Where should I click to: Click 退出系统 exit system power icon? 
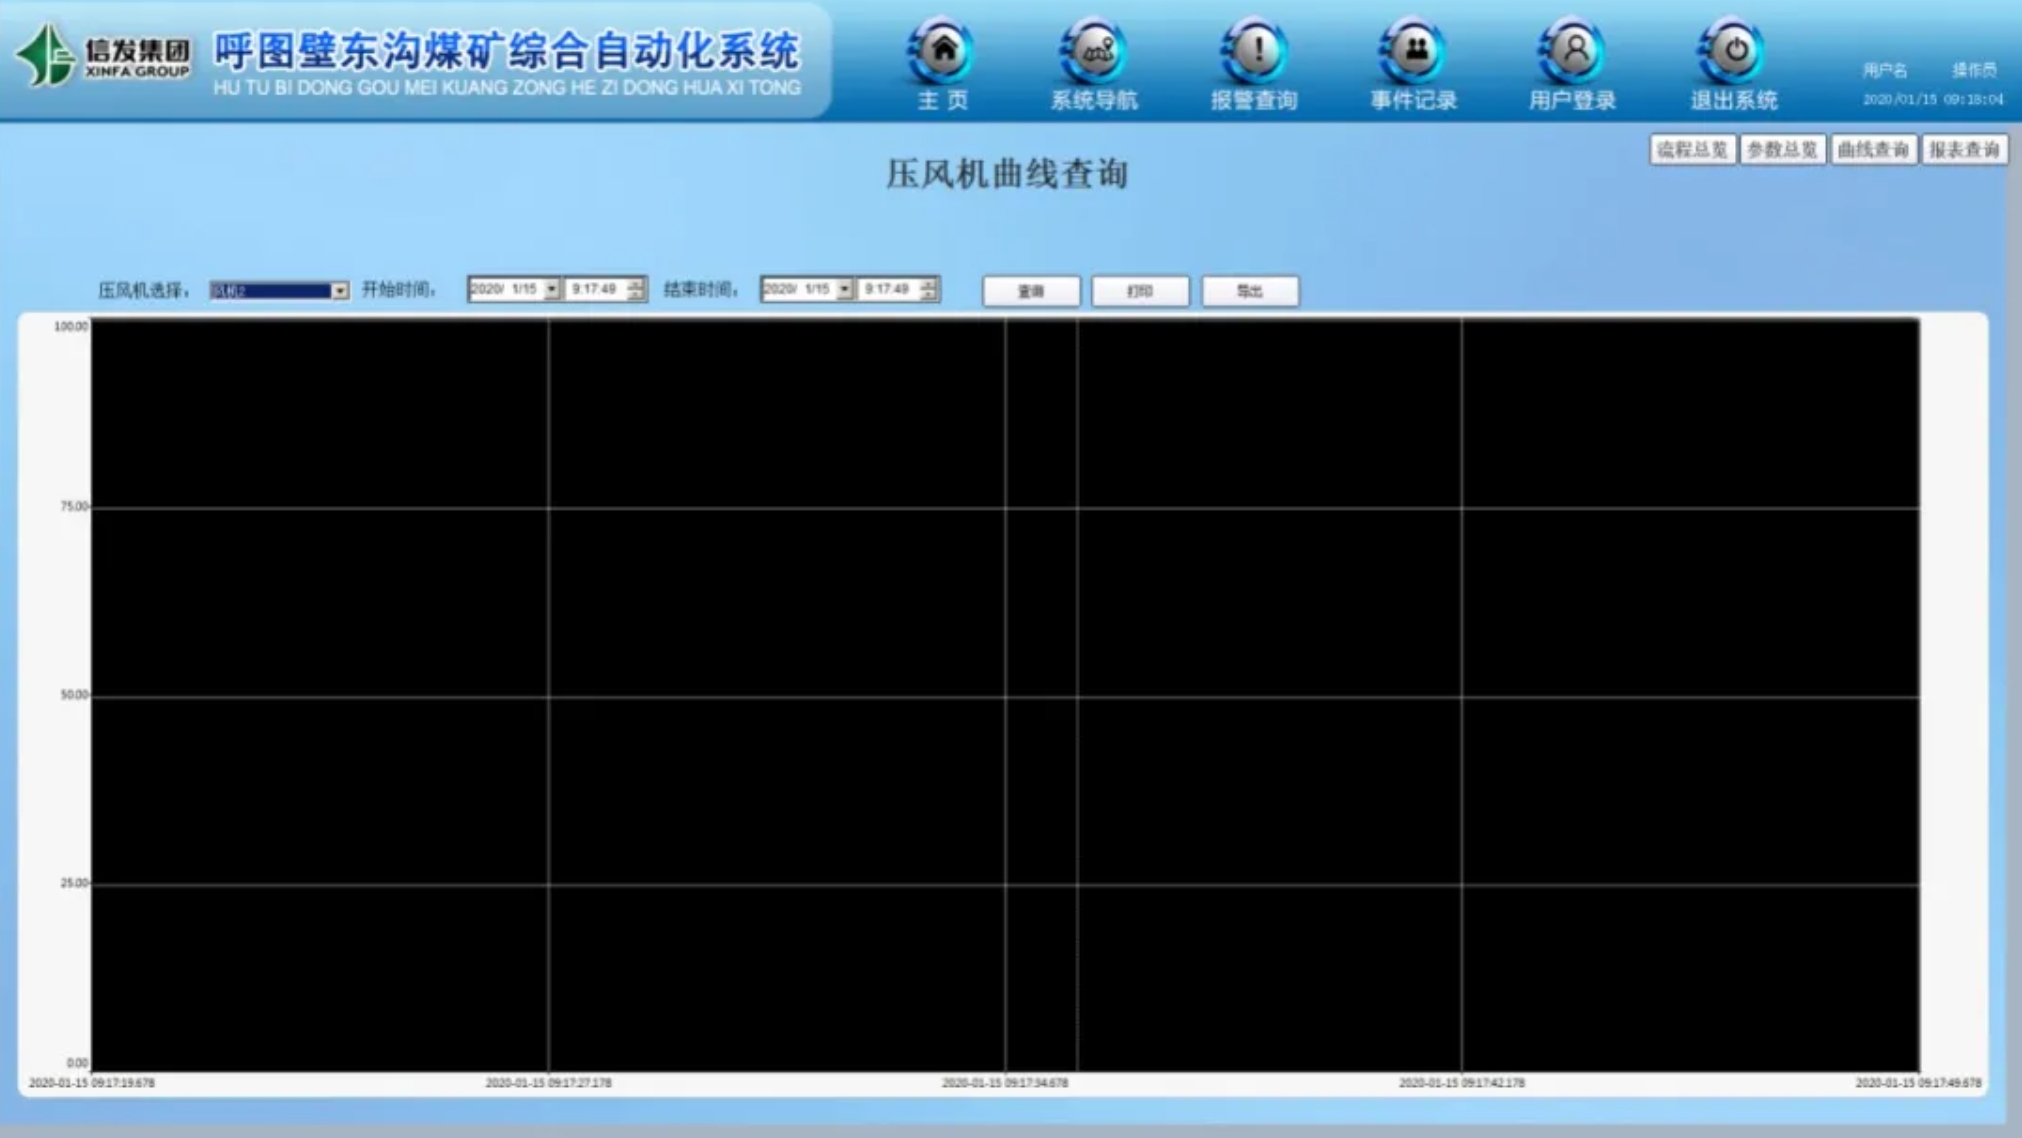tap(1734, 51)
